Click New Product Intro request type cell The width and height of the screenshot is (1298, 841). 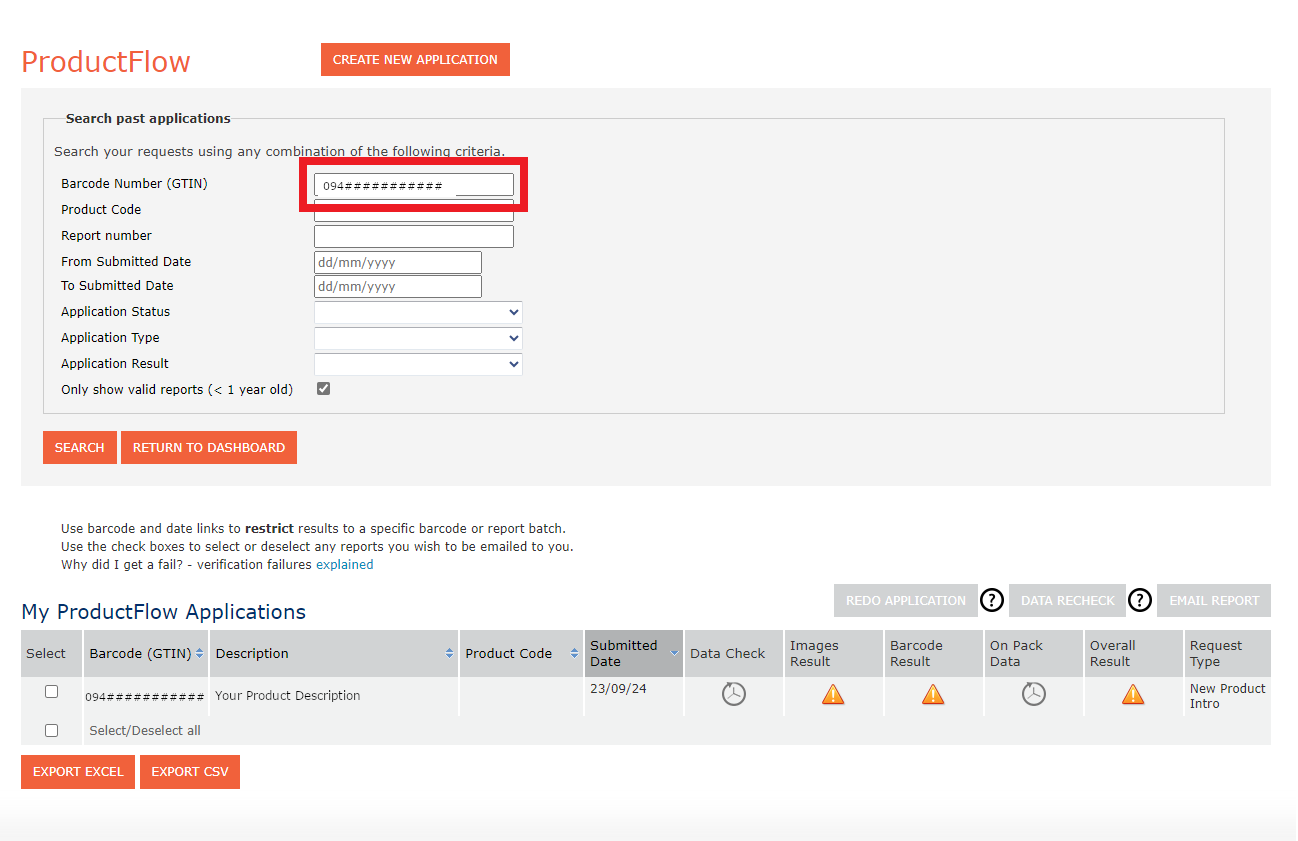(x=1227, y=696)
